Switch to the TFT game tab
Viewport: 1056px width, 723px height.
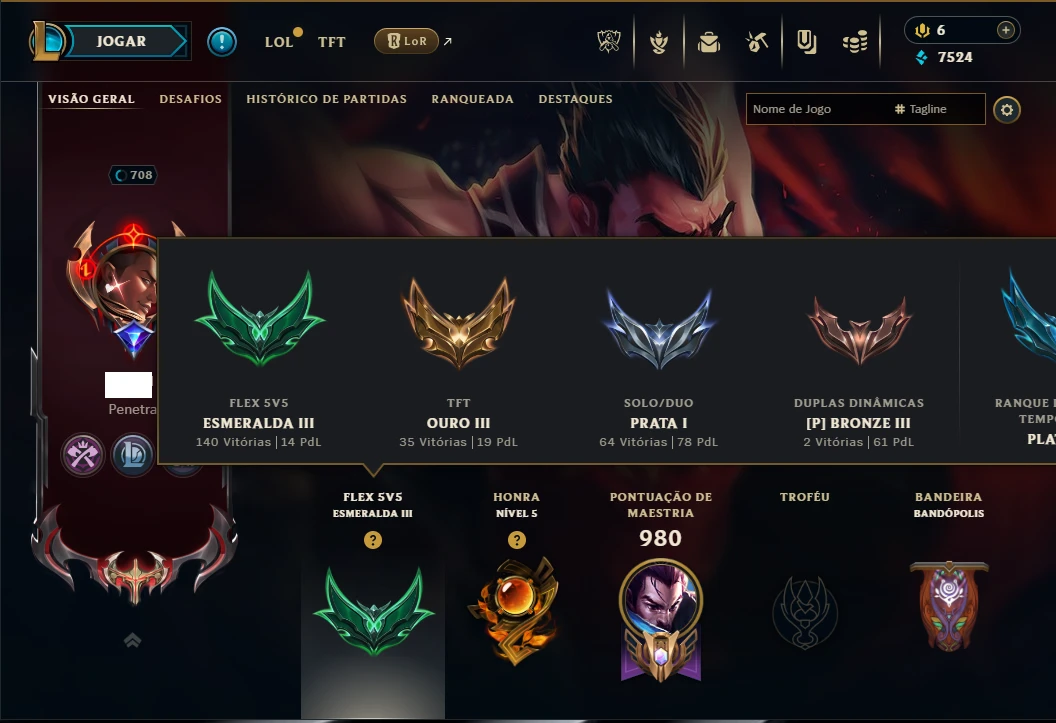(331, 42)
